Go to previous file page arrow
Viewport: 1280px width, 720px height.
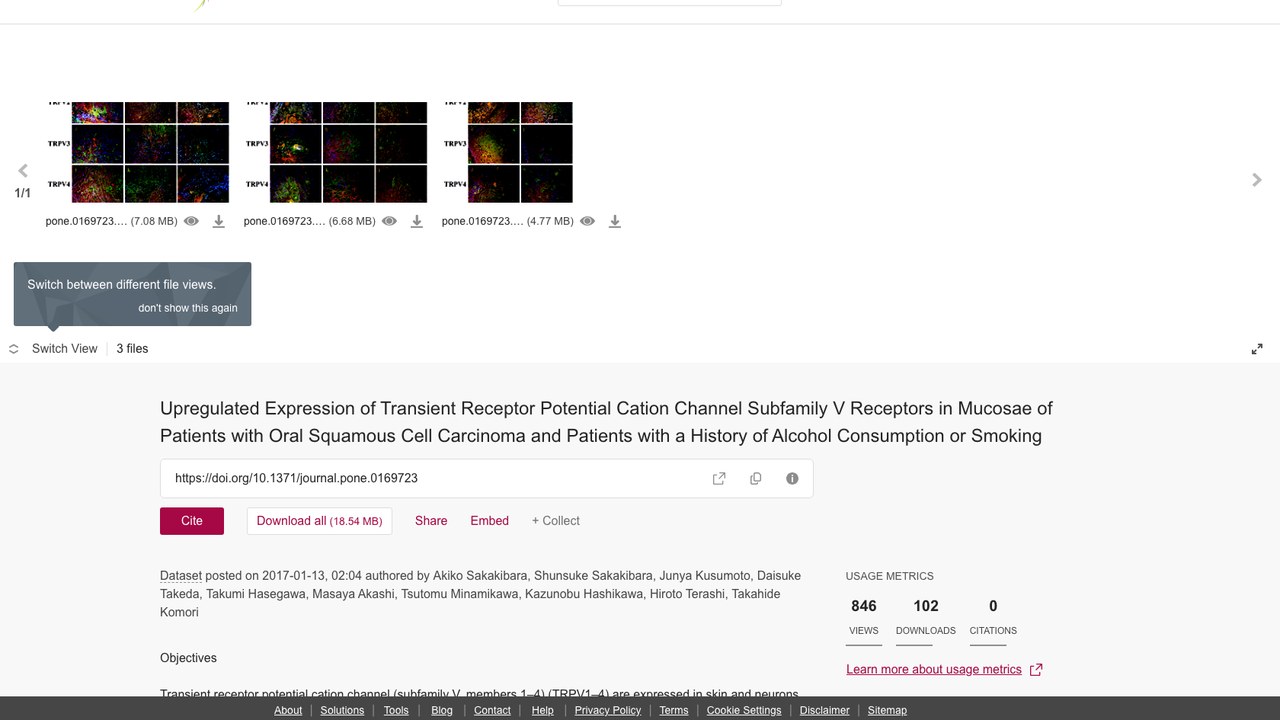pos(23,171)
